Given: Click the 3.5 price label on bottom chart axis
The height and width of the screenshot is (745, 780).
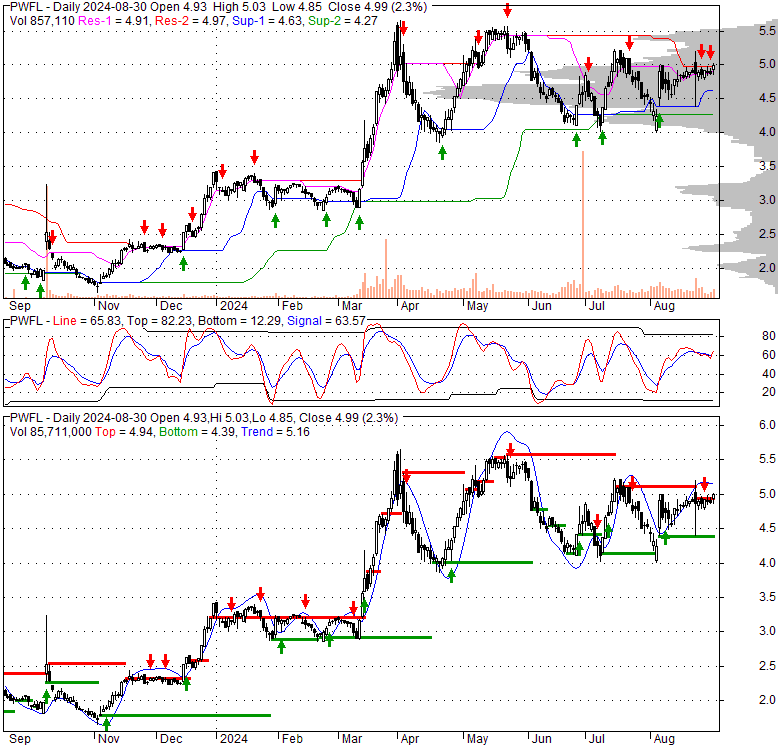Looking at the screenshot, I should (x=767, y=597).
